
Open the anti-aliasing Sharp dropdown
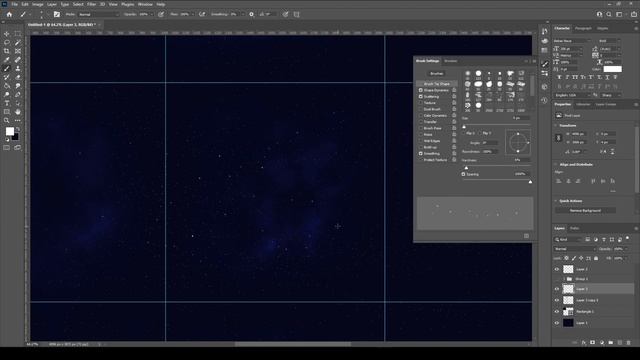coord(611,95)
